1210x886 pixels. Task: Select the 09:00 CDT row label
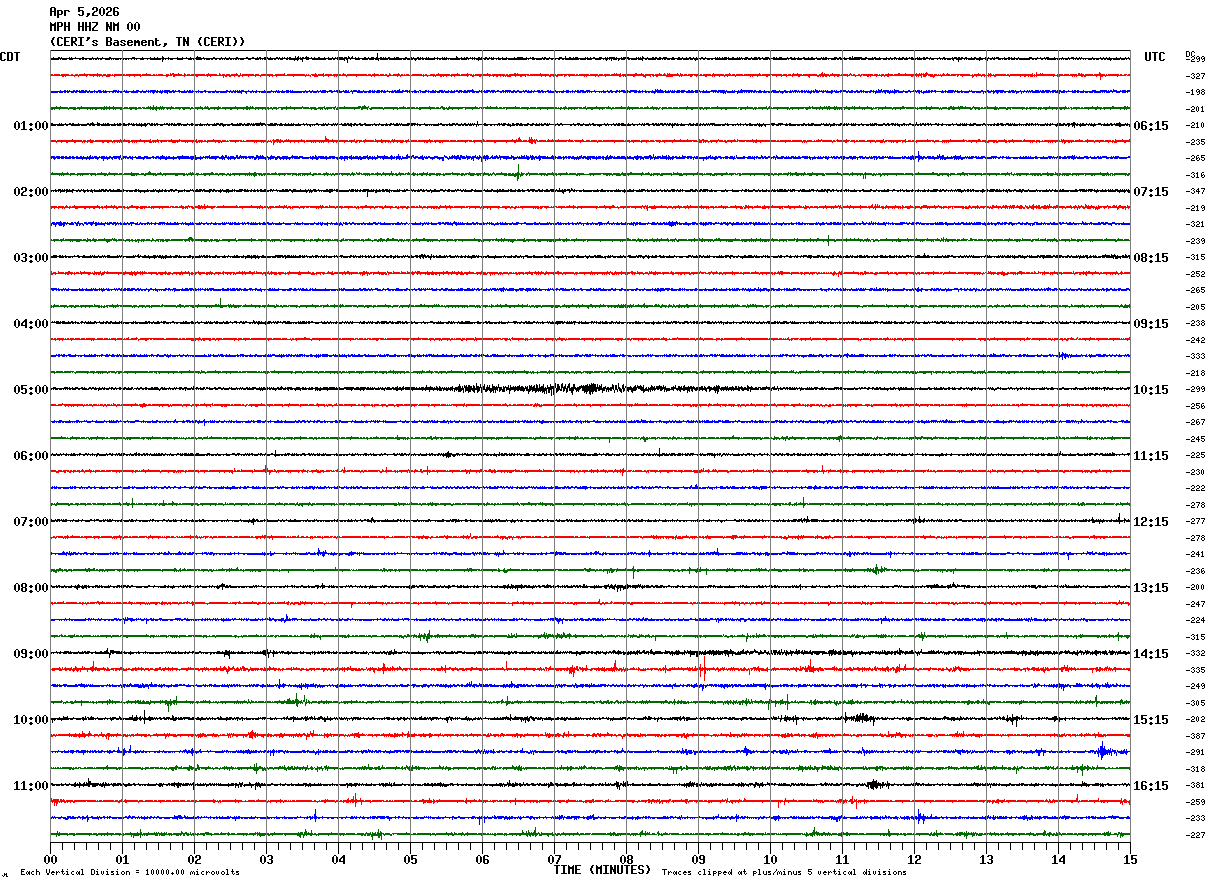pos(31,654)
